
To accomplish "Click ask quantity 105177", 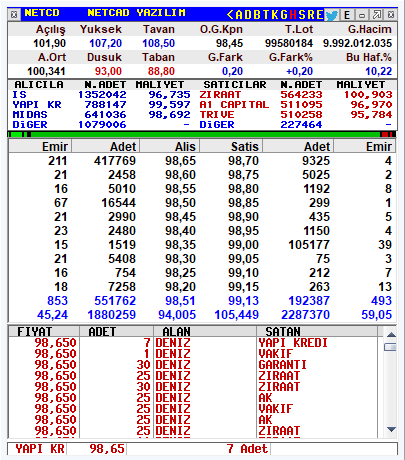I will coord(309,245).
